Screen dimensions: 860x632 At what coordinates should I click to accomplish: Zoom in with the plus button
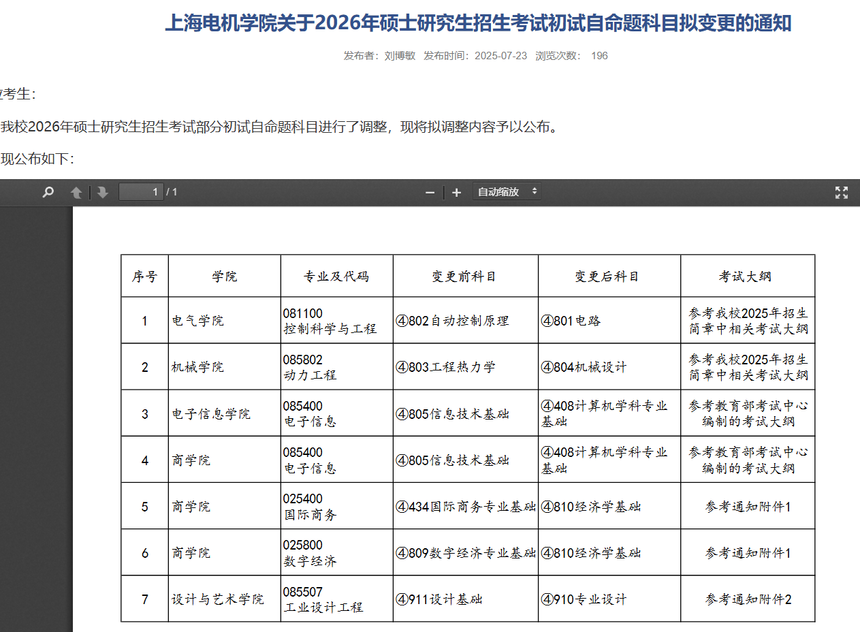456,192
